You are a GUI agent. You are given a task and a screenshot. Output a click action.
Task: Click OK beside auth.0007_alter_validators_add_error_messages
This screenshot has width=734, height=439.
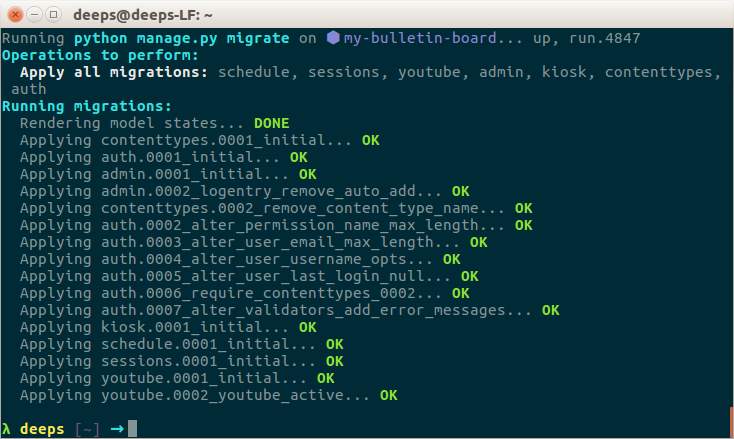(550, 310)
